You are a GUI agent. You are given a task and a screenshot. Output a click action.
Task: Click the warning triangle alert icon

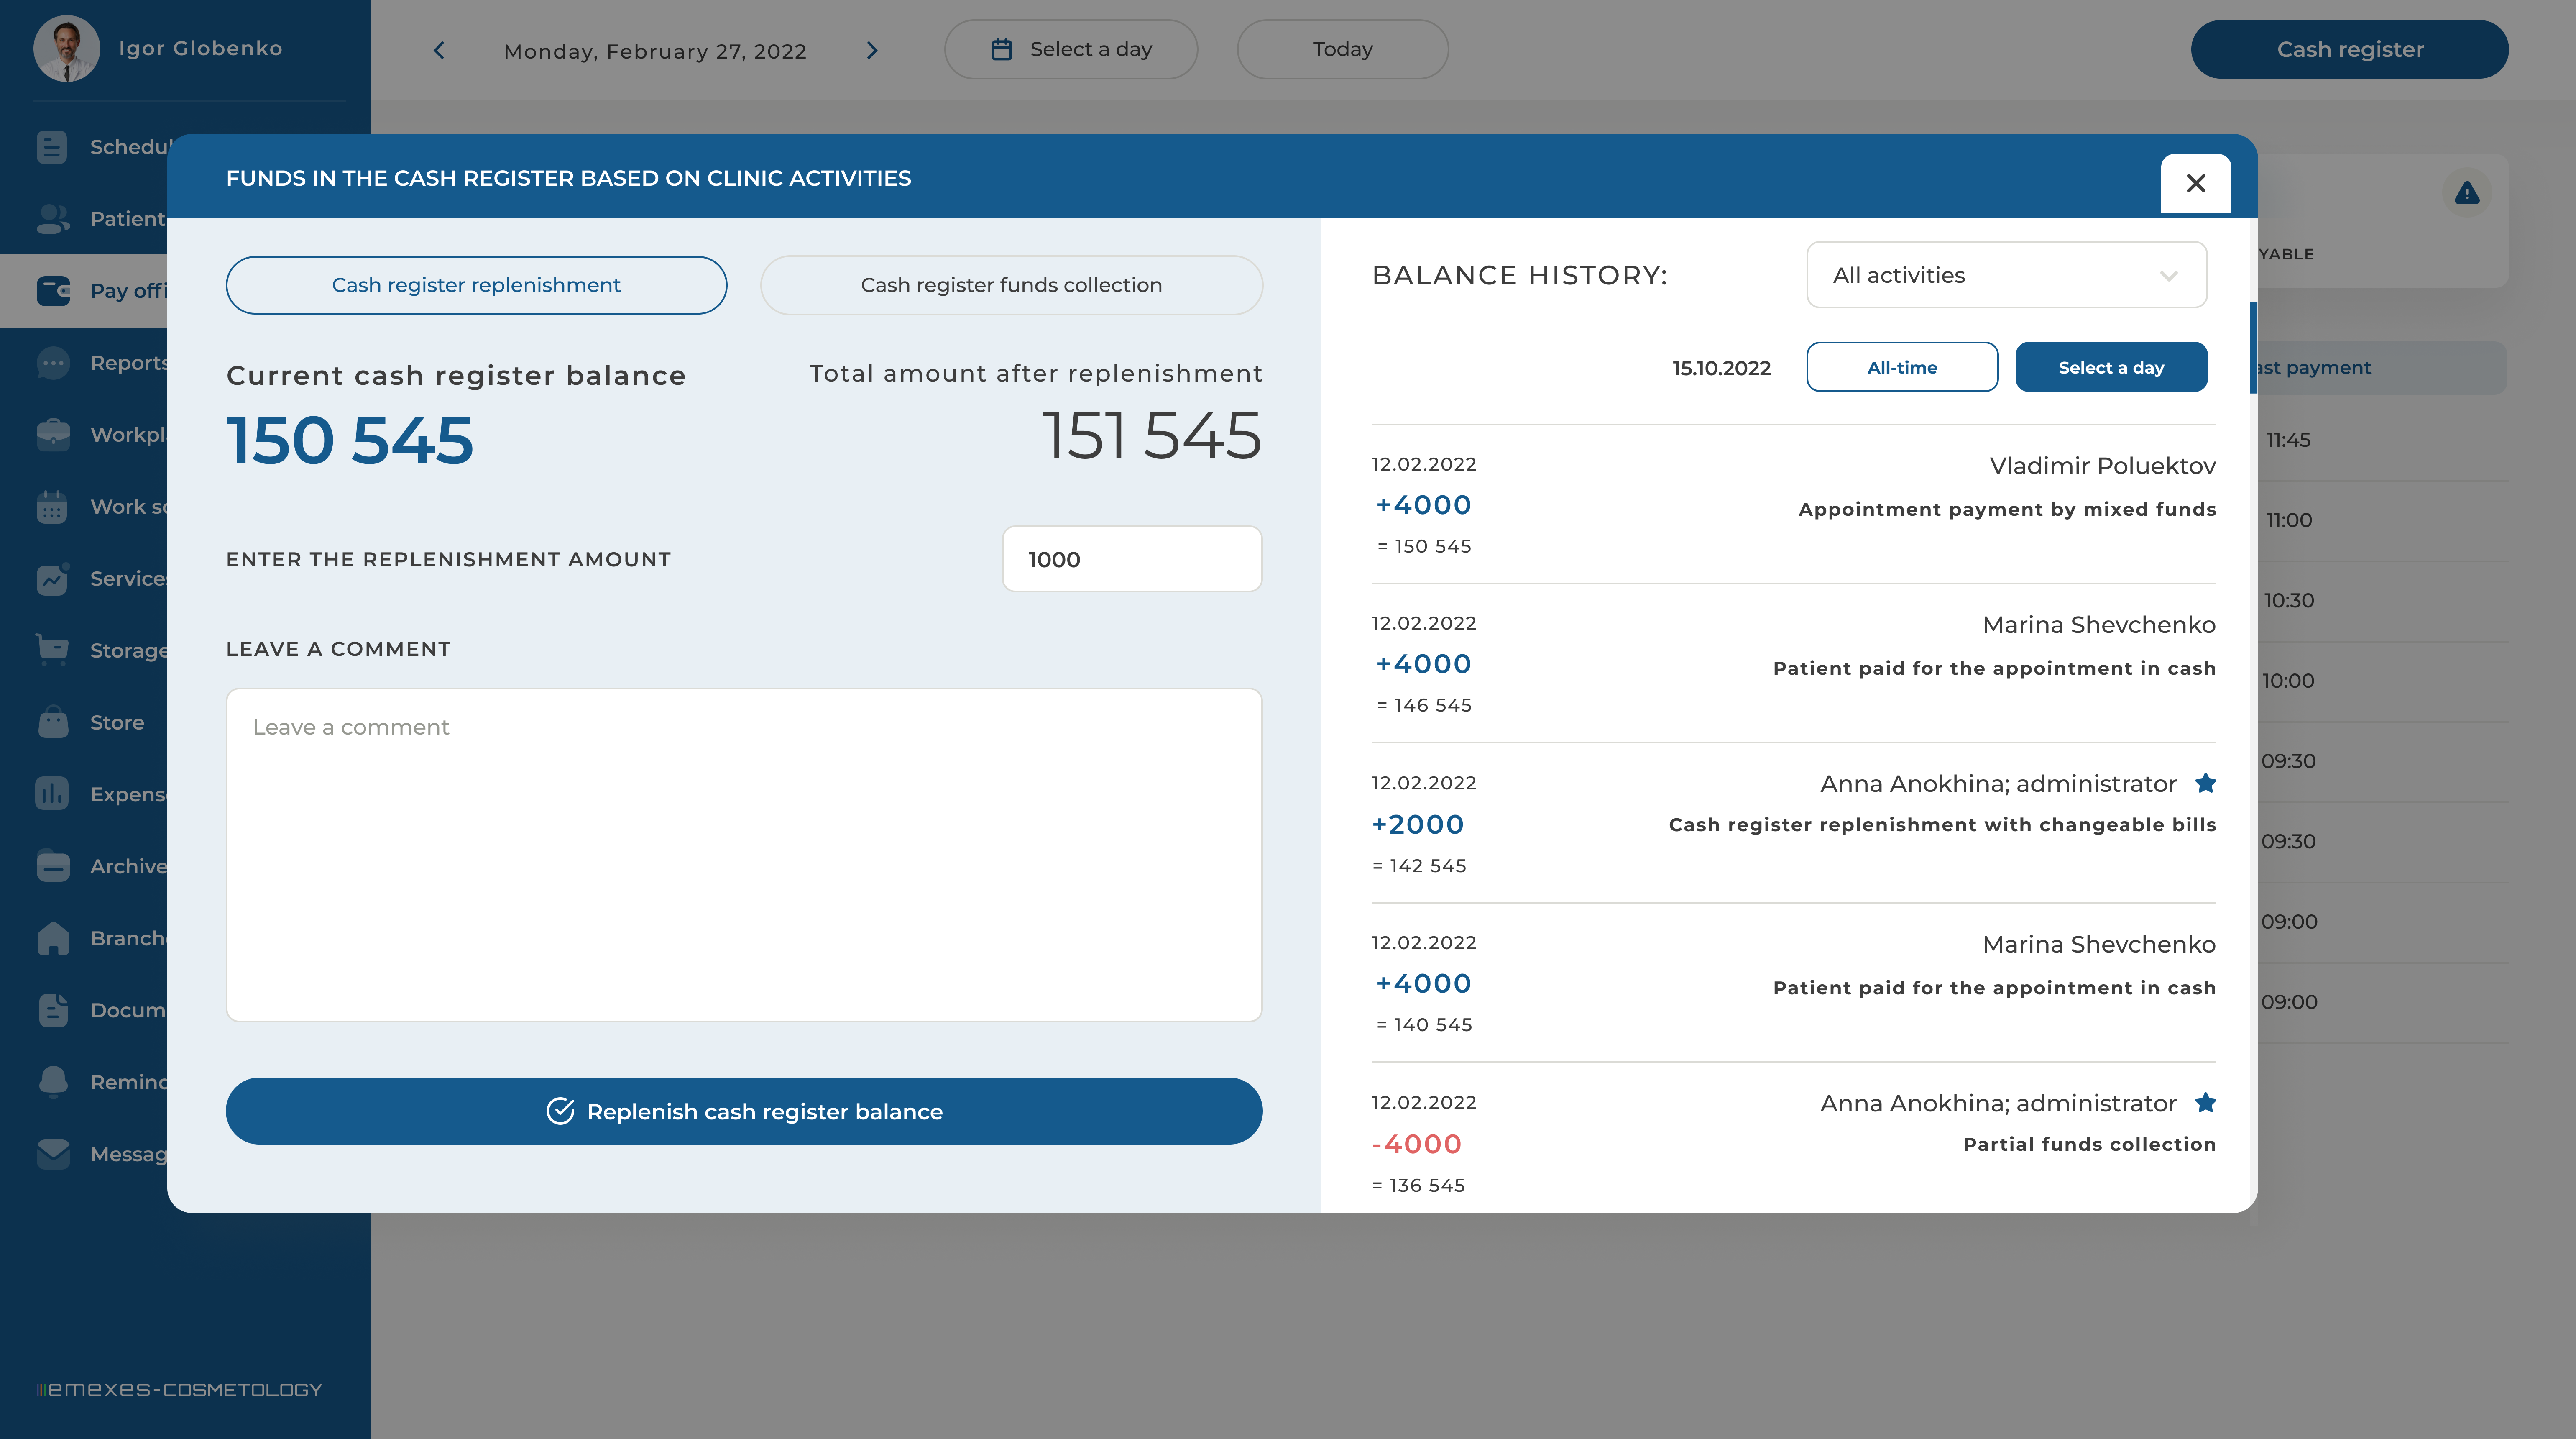coord(2466,193)
